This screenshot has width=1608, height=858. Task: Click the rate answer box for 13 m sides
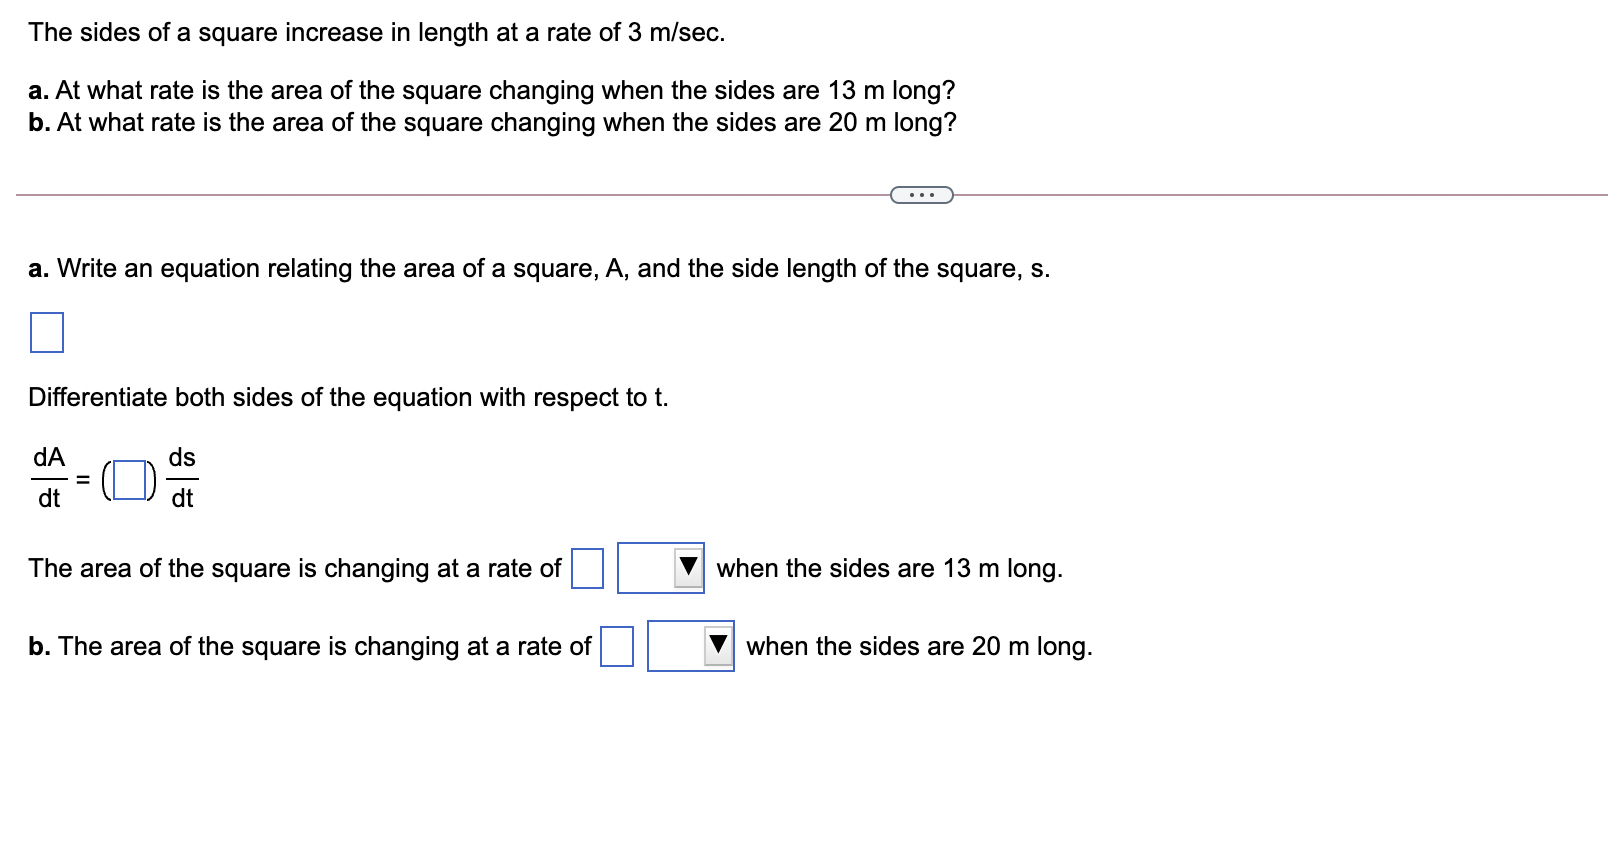pos(586,568)
